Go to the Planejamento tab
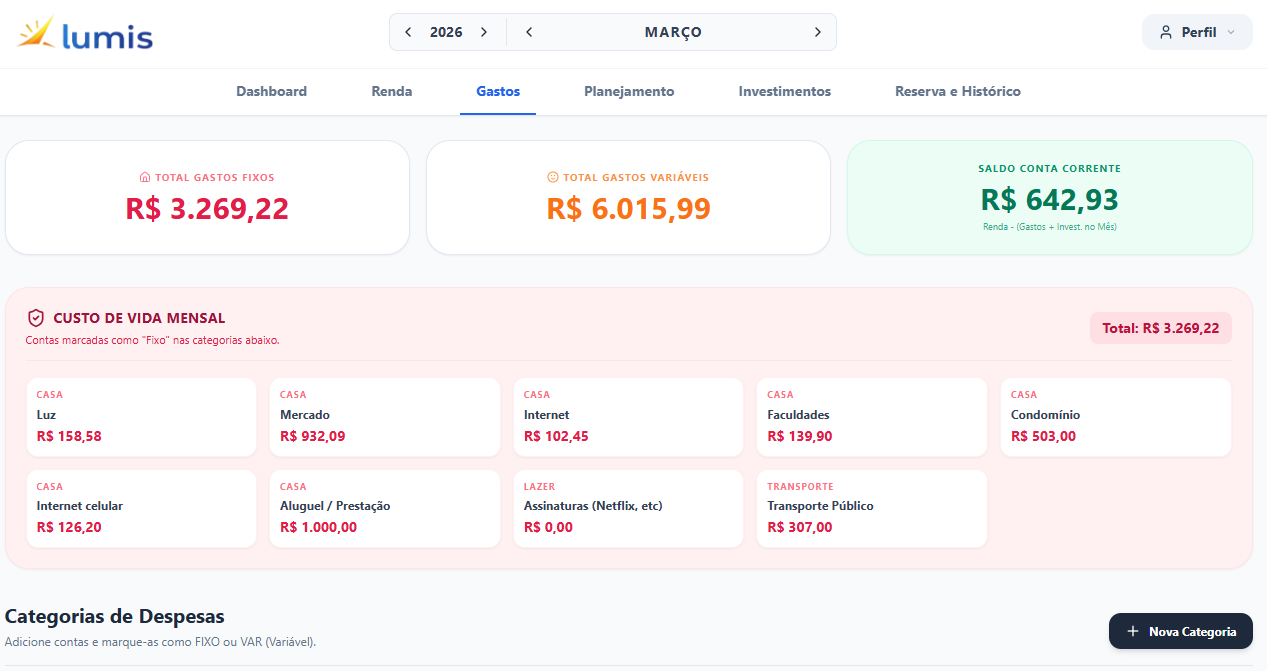1267x671 pixels. [x=629, y=91]
